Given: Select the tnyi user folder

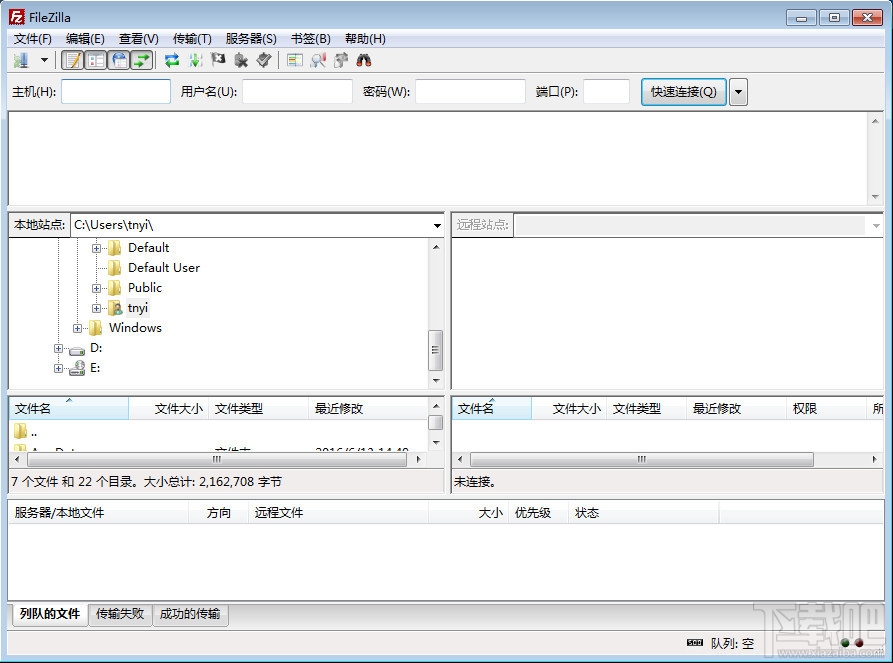Looking at the screenshot, I should [x=138, y=308].
